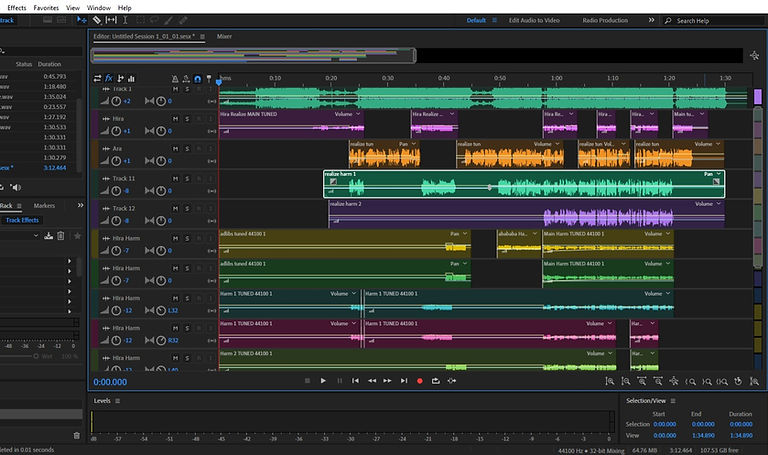Expand panel overflow chevrons beside Markers tab
768x455 pixels.
click(80, 205)
